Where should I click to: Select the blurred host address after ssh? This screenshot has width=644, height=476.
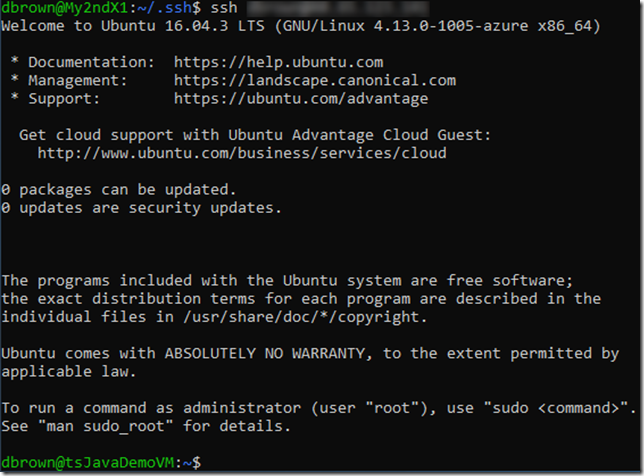coord(338,8)
